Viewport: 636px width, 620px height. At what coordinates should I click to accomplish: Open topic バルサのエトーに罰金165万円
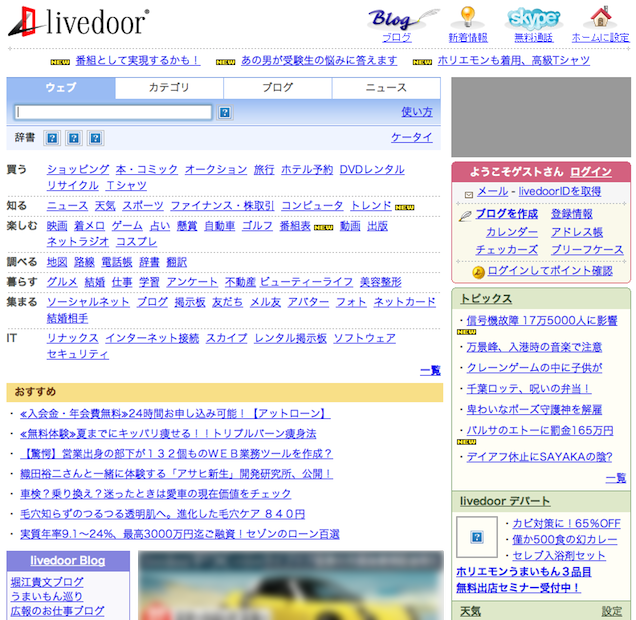540,430
